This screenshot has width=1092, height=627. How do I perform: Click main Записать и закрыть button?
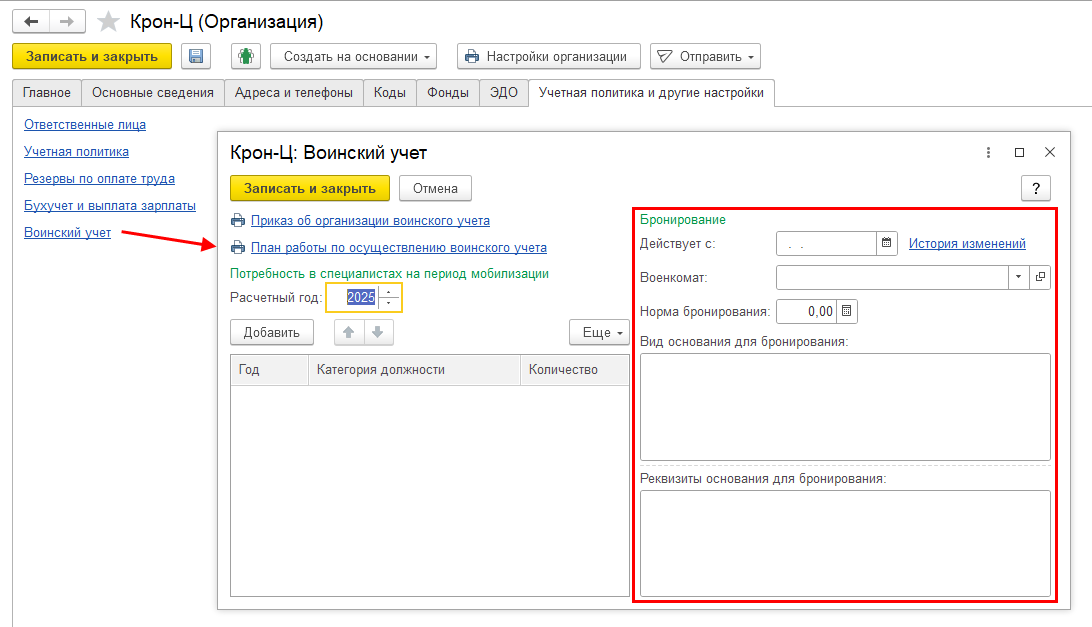click(92, 56)
